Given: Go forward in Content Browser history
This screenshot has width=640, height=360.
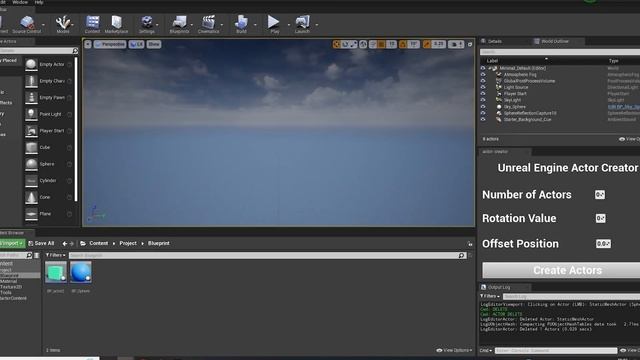Looking at the screenshot, I should pyautogui.click(x=72, y=244).
